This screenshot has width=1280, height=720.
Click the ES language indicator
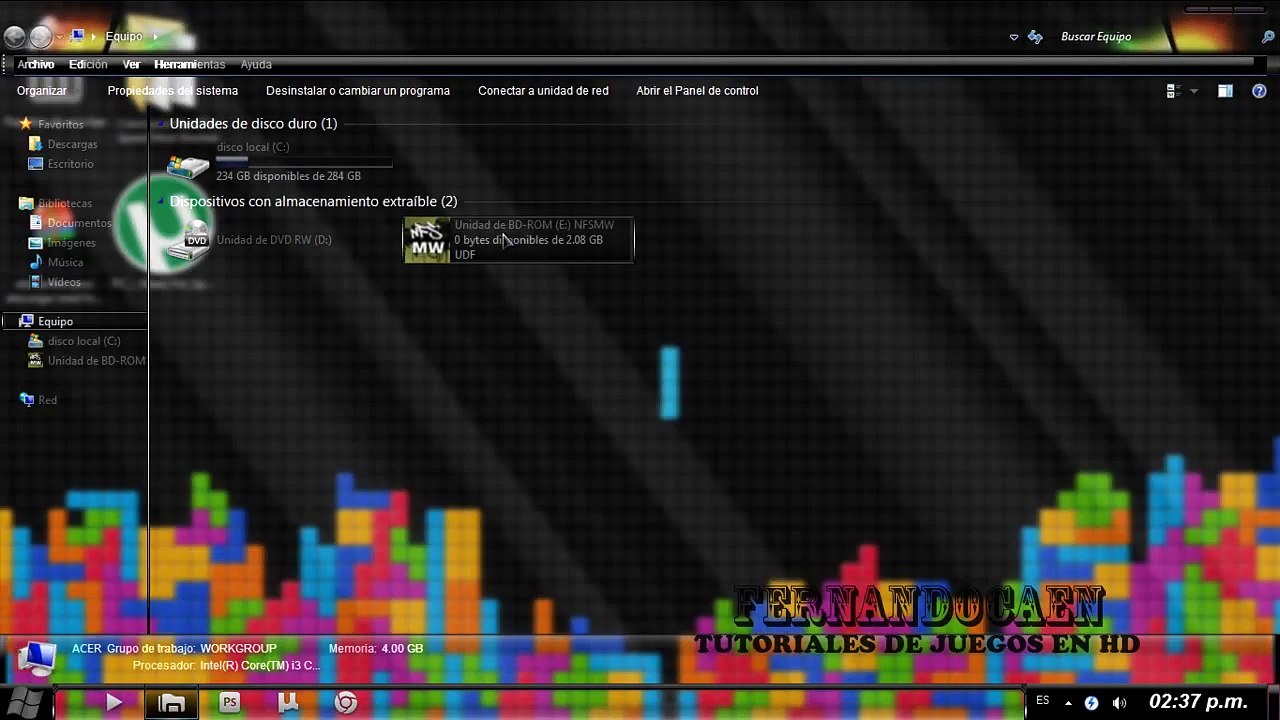[x=1043, y=701]
